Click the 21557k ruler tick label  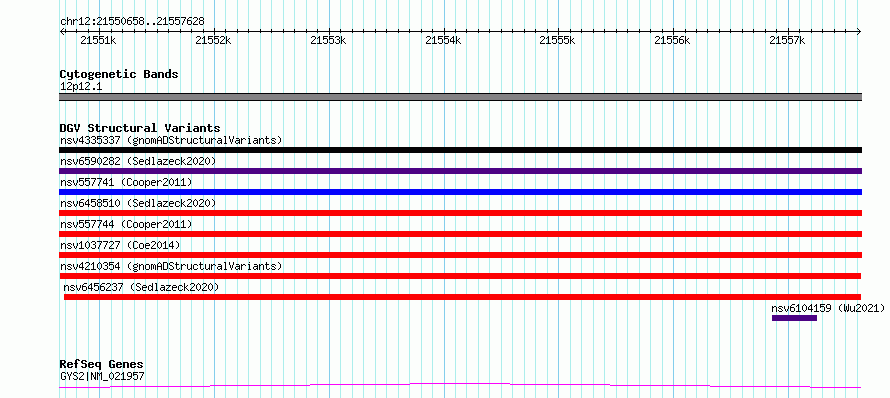point(788,40)
